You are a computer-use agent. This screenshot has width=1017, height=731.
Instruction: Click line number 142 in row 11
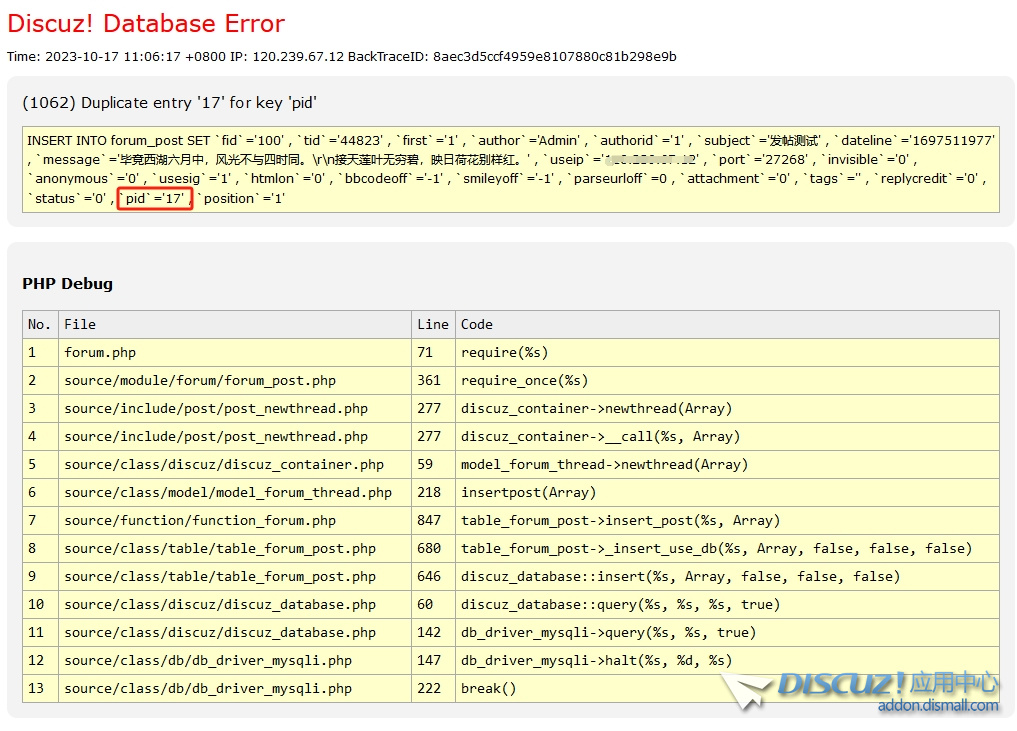(429, 632)
